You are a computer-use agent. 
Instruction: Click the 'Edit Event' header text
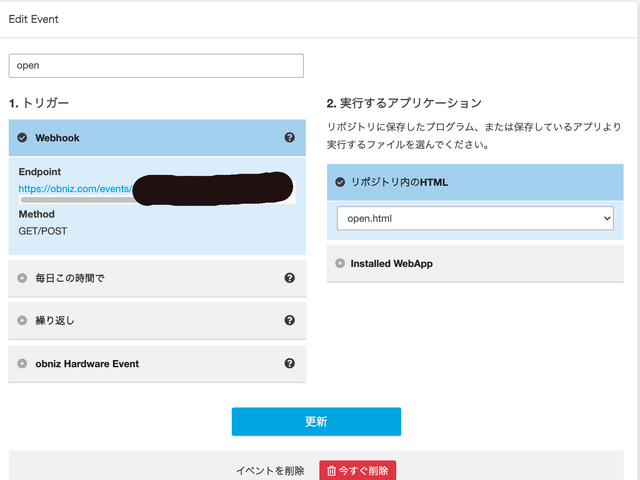(33, 19)
